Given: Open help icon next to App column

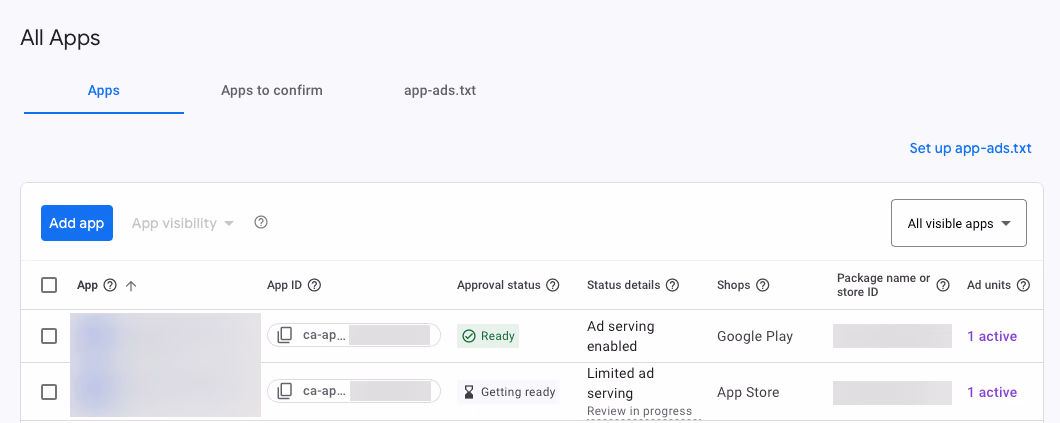Looking at the screenshot, I should (x=110, y=285).
